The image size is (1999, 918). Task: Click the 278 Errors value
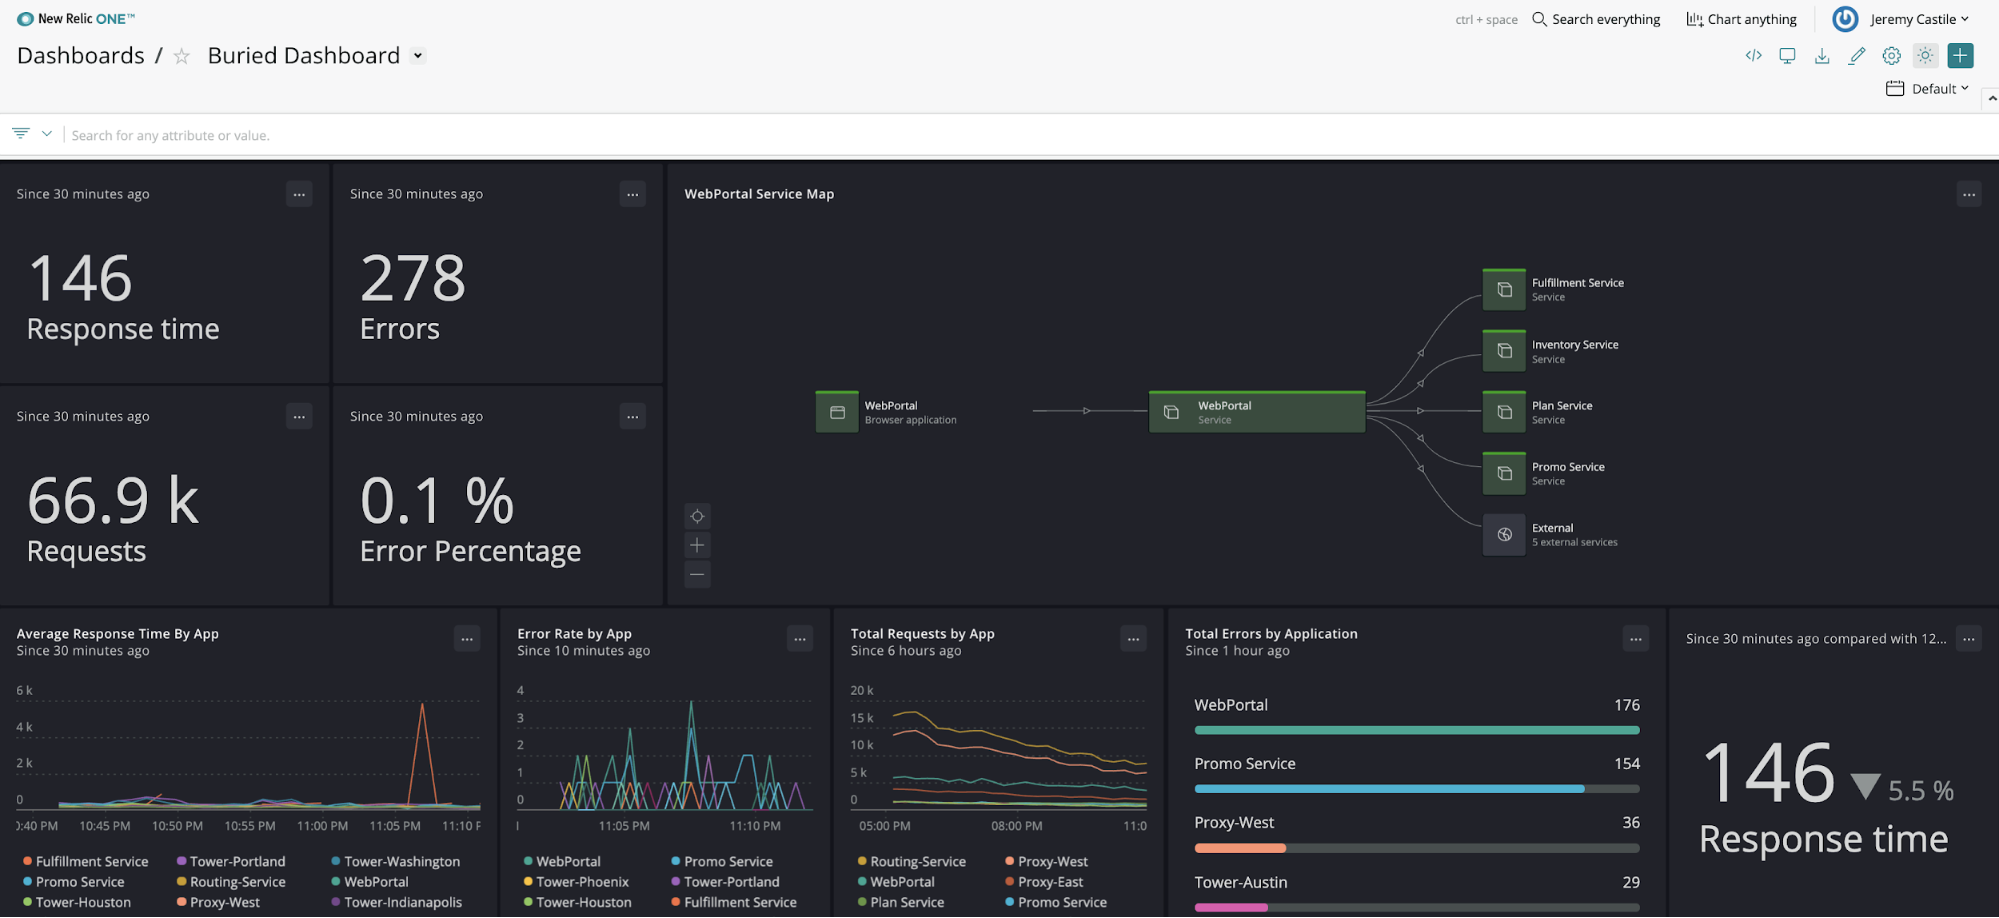pyautogui.click(x=413, y=278)
